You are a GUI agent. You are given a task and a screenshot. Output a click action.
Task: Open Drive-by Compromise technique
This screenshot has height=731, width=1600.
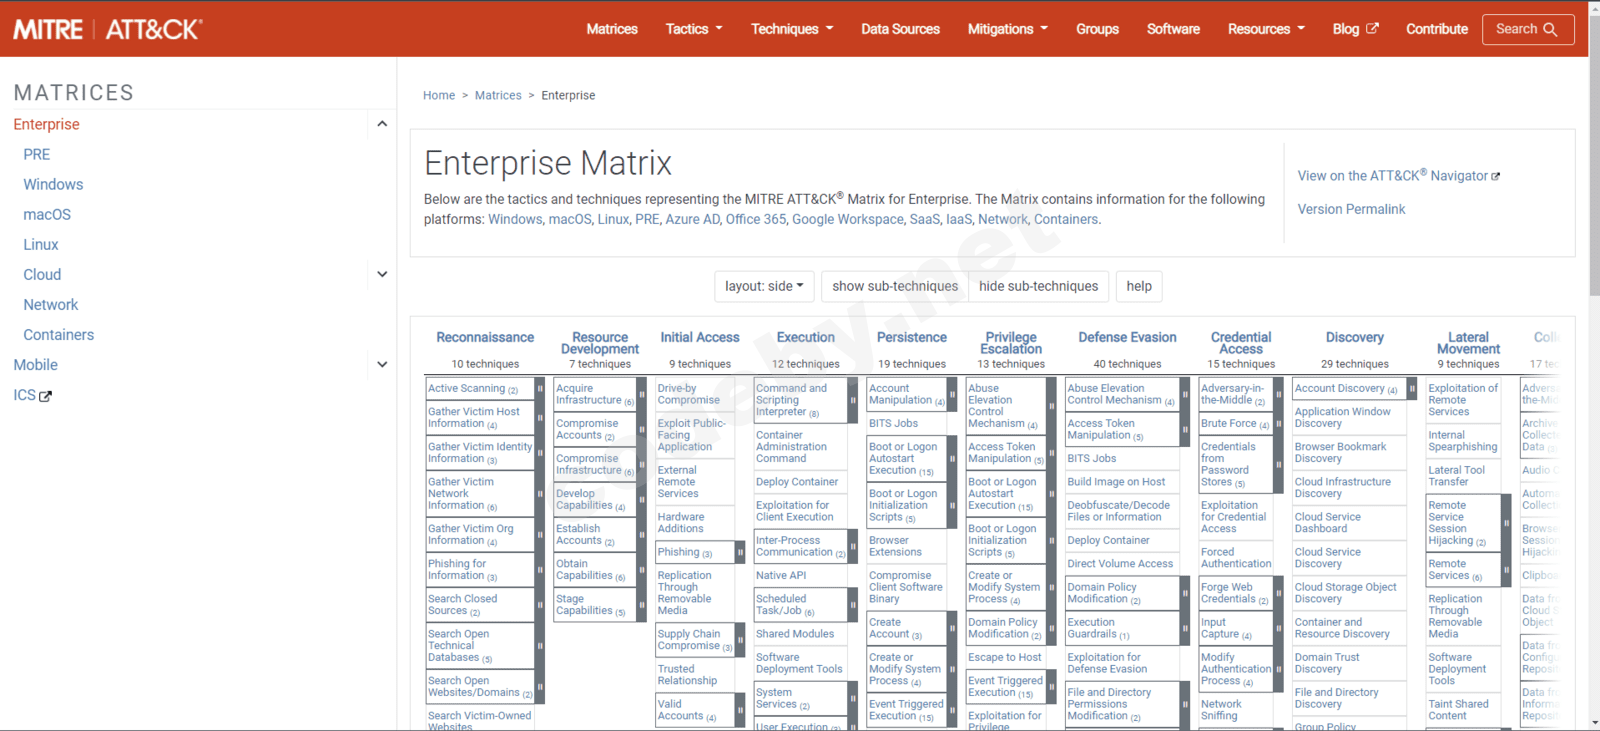[x=688, y=394]
